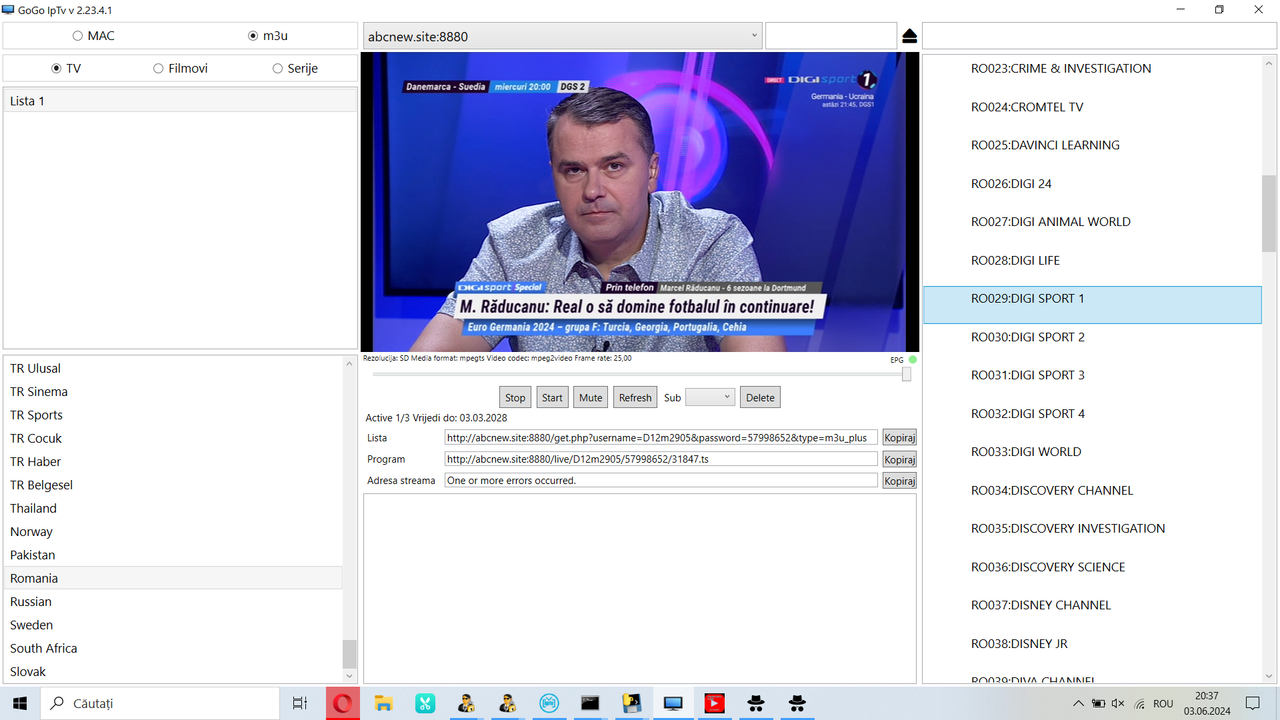The height and width of the screenshot is (720, 1280).
Task: Click the Program URL input field
Action: (x=661, y=459)
